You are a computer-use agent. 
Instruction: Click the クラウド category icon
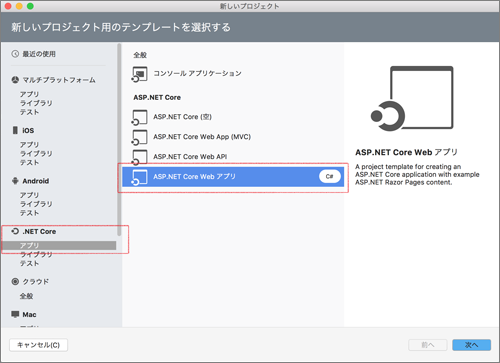(x=15, y=281)
